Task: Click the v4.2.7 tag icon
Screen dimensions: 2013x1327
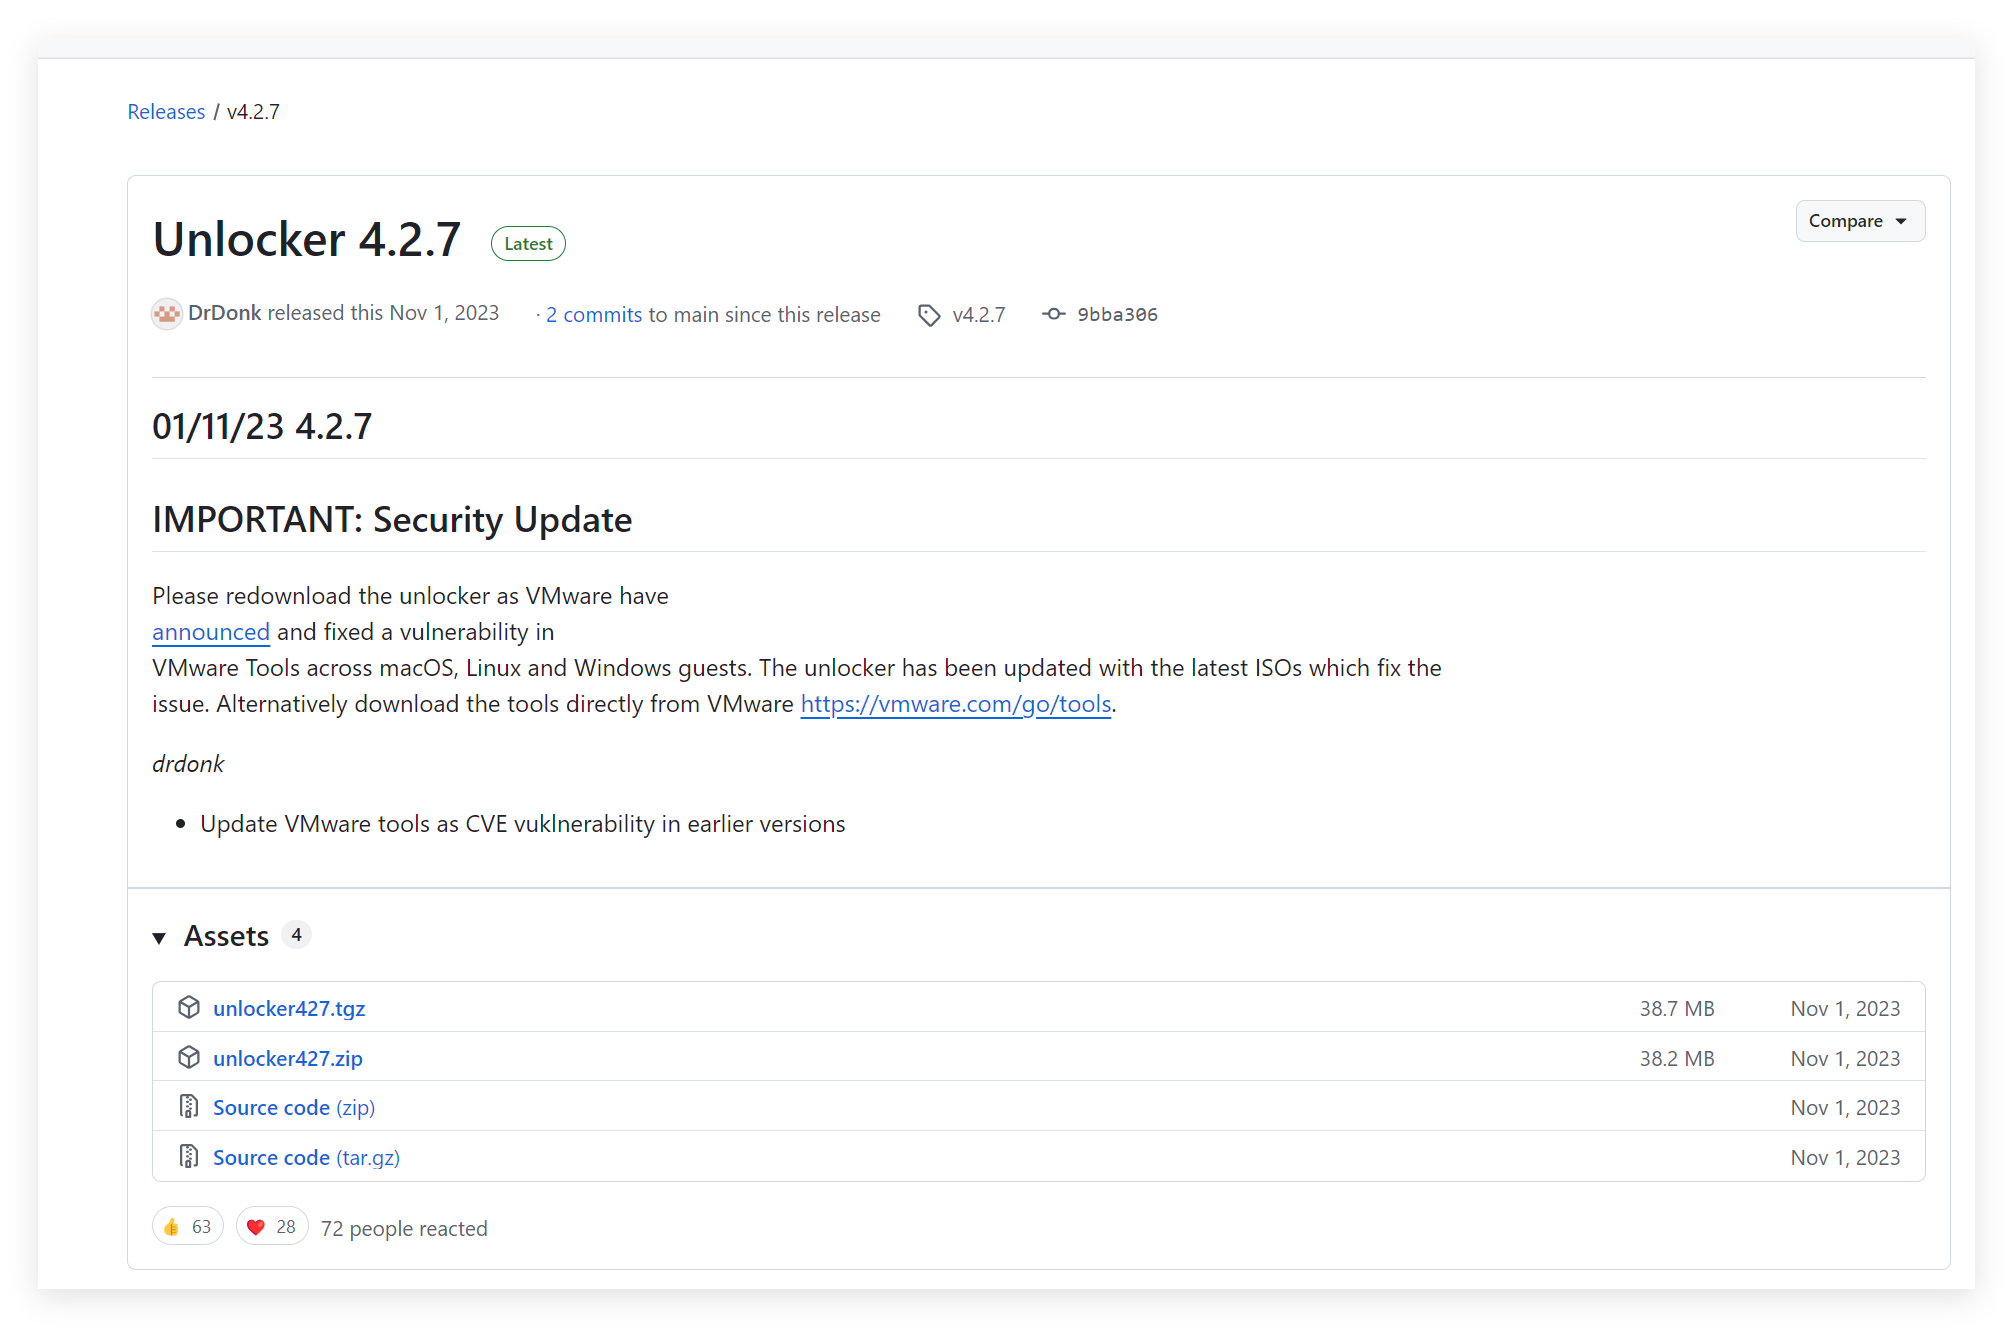Action: tap(929, 315)
